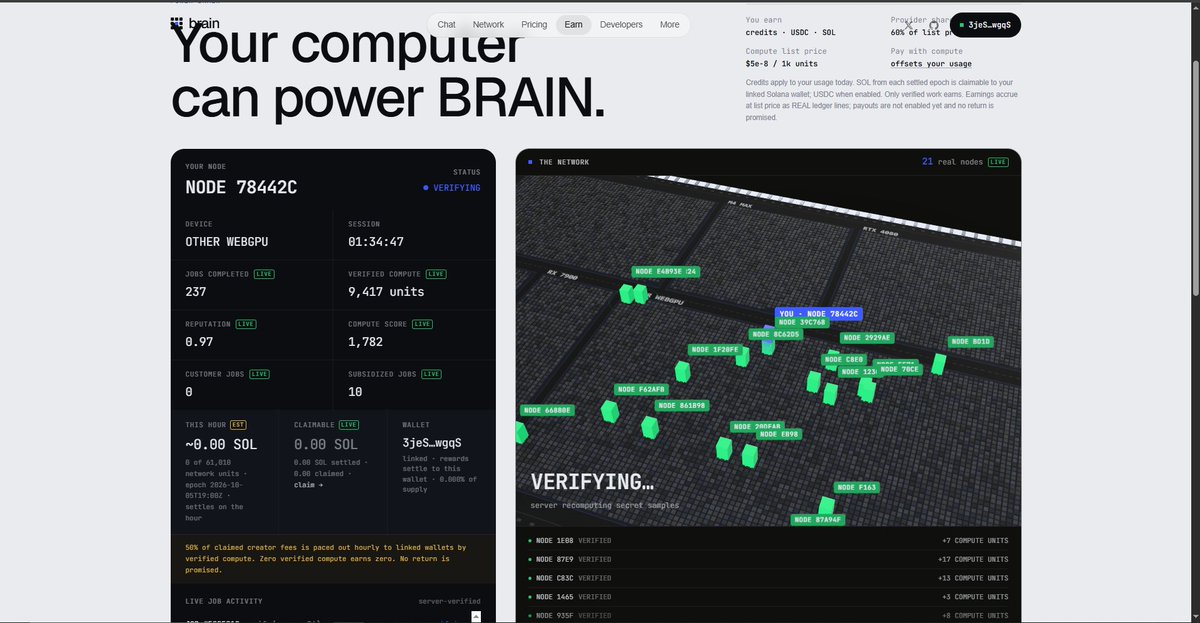The image size is (1200, 623).
Task: Click the EST badge next to THIS HOUR
Action: pos(239,425)
